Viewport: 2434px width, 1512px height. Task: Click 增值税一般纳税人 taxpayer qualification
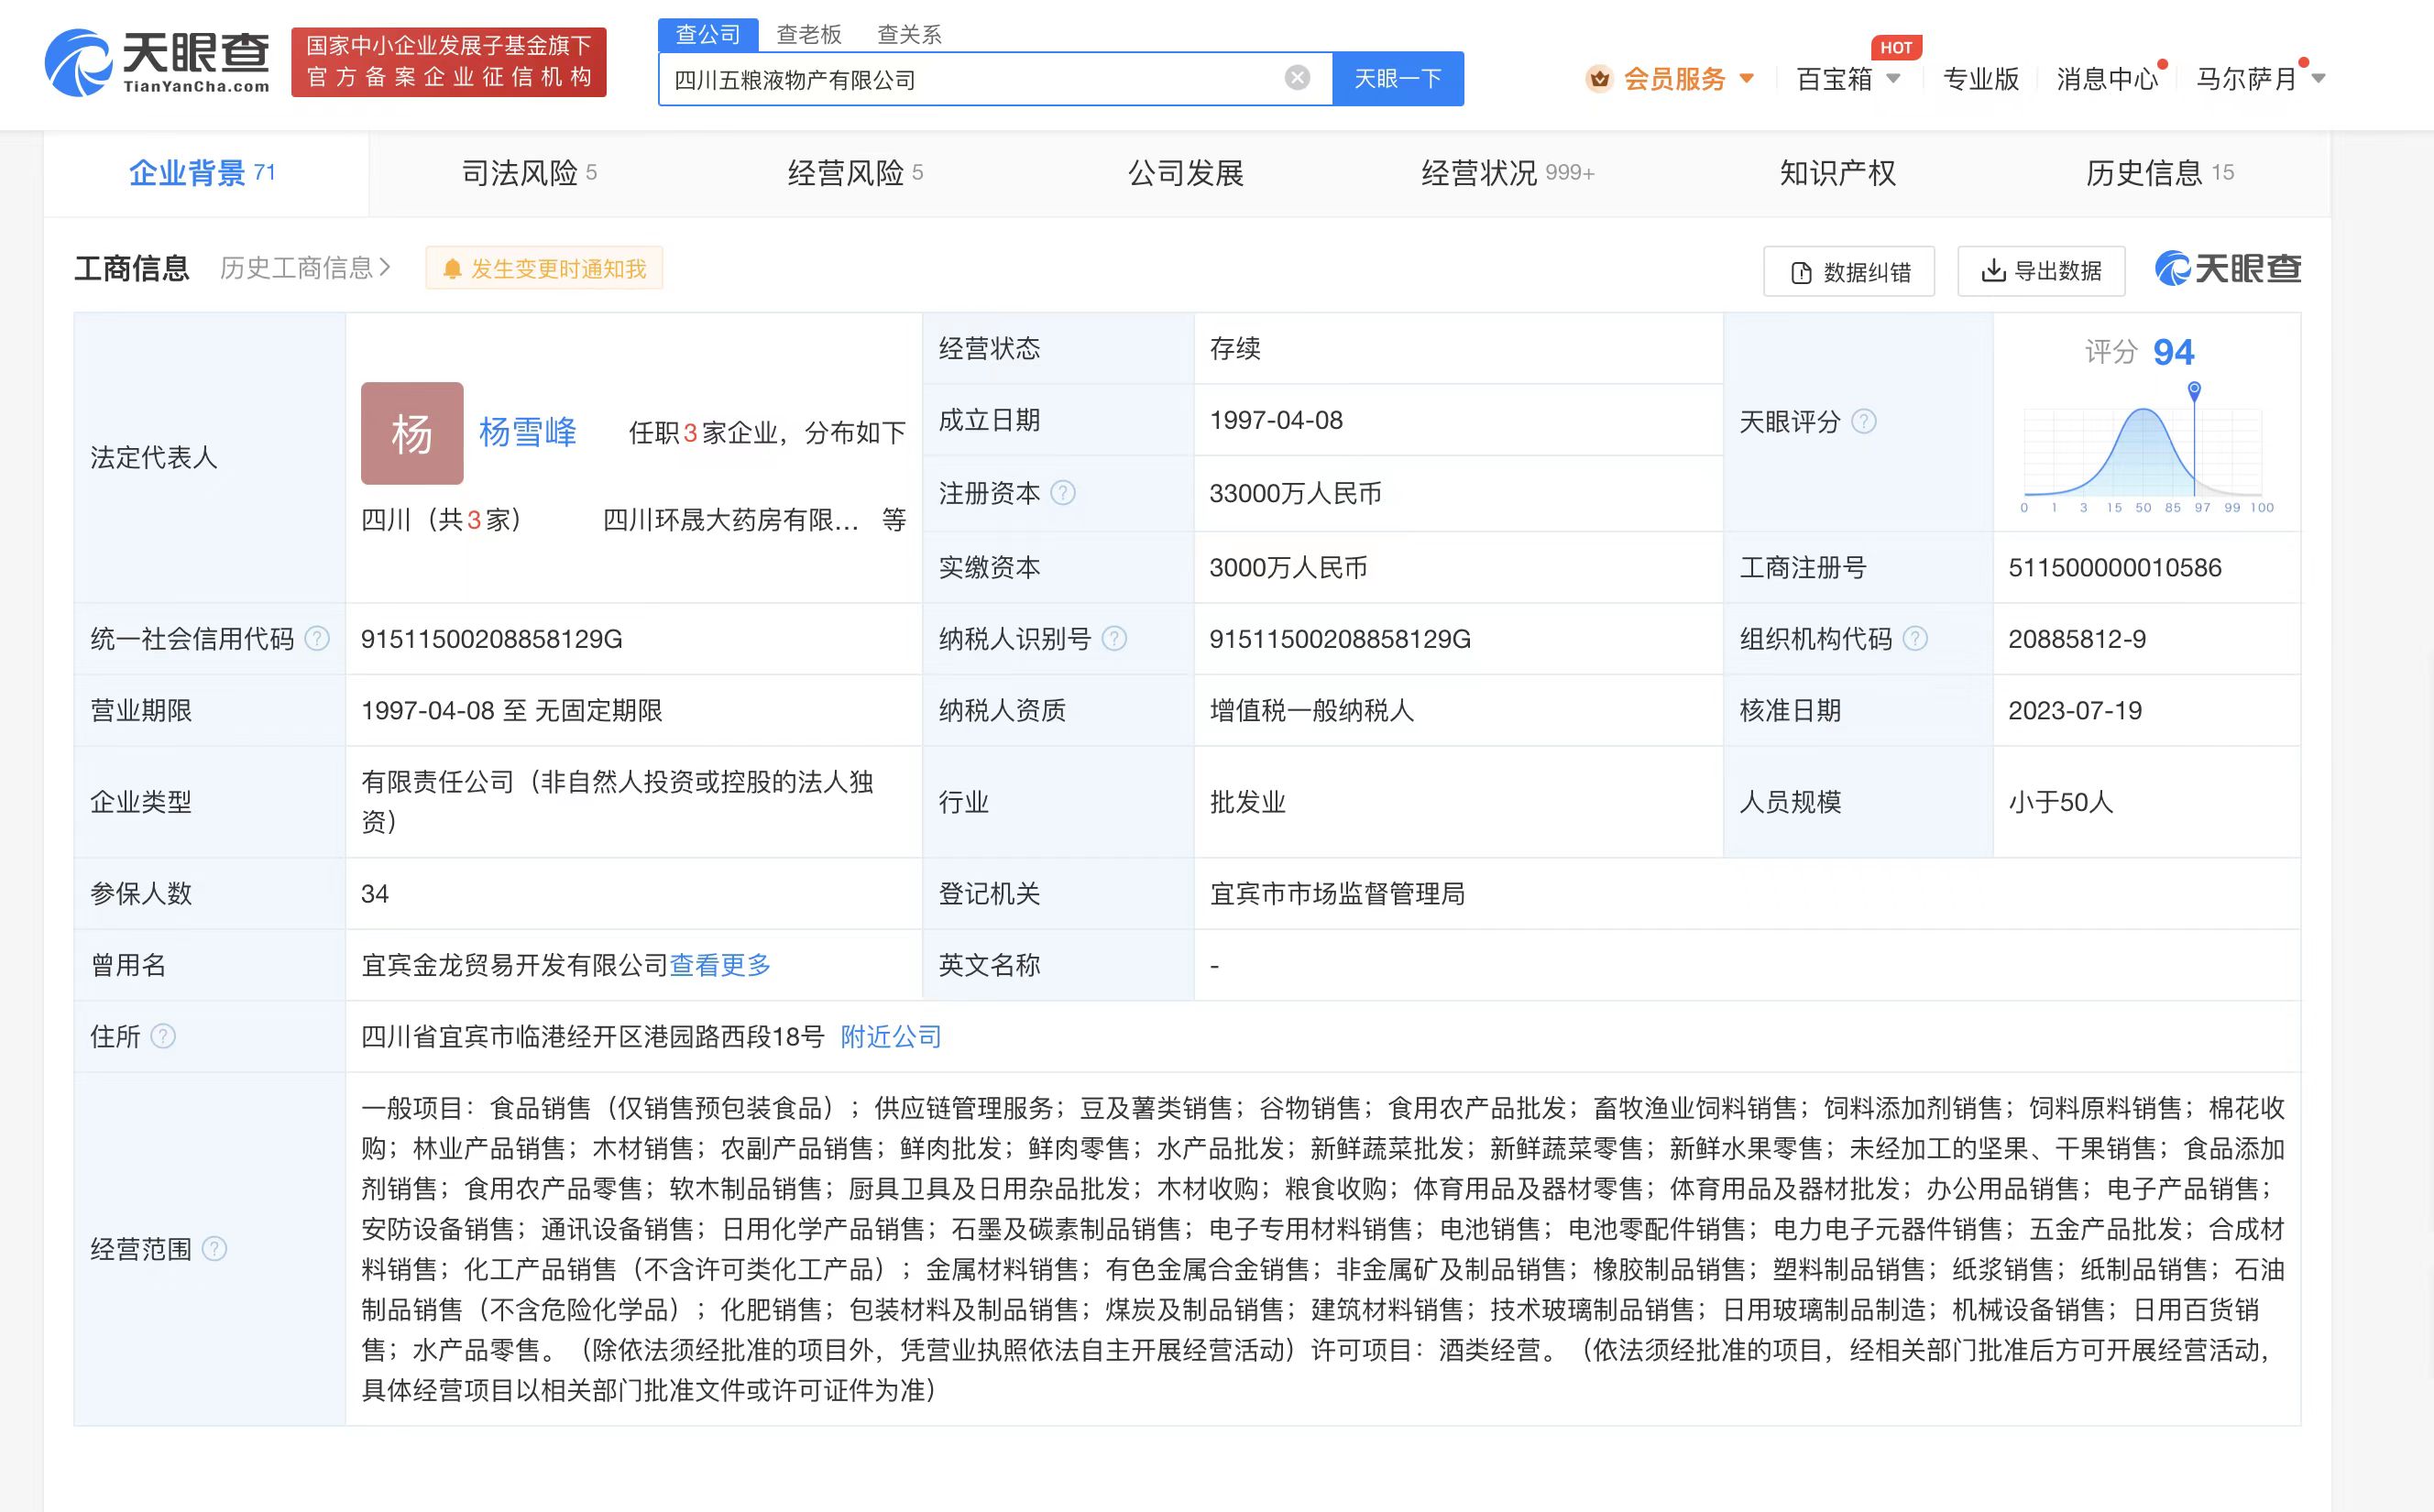pyautogui.click(x=1311, y=710)
